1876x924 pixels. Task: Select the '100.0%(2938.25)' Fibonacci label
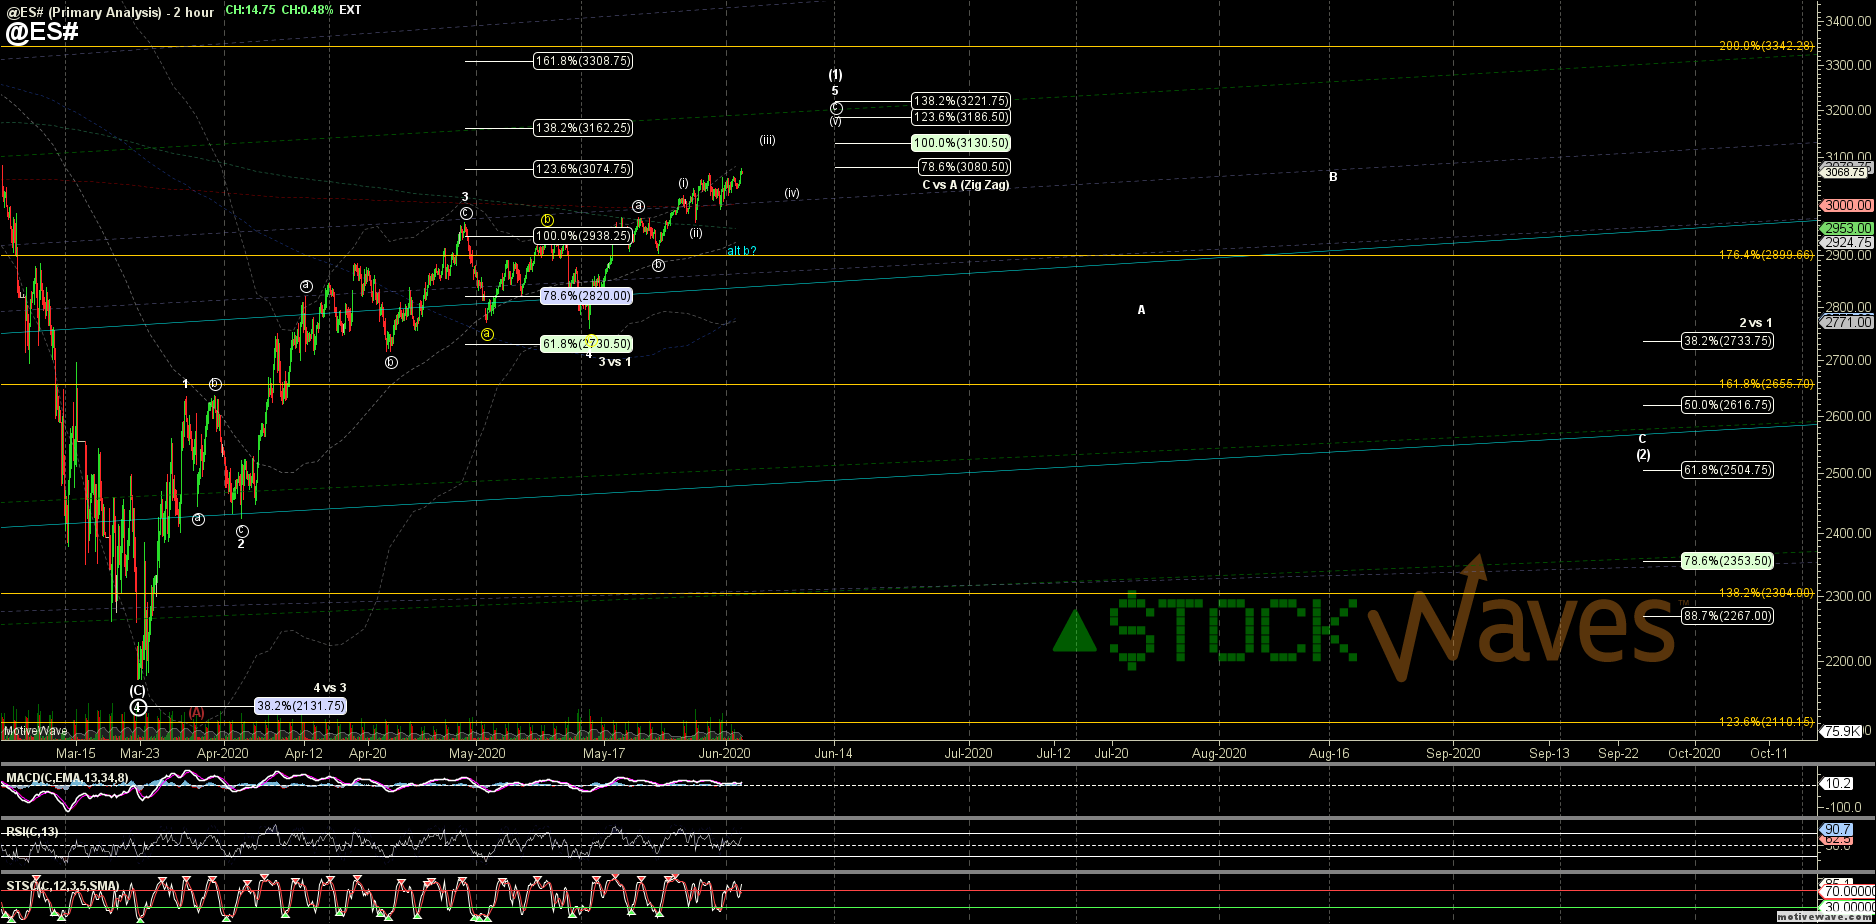coord(583,236)
